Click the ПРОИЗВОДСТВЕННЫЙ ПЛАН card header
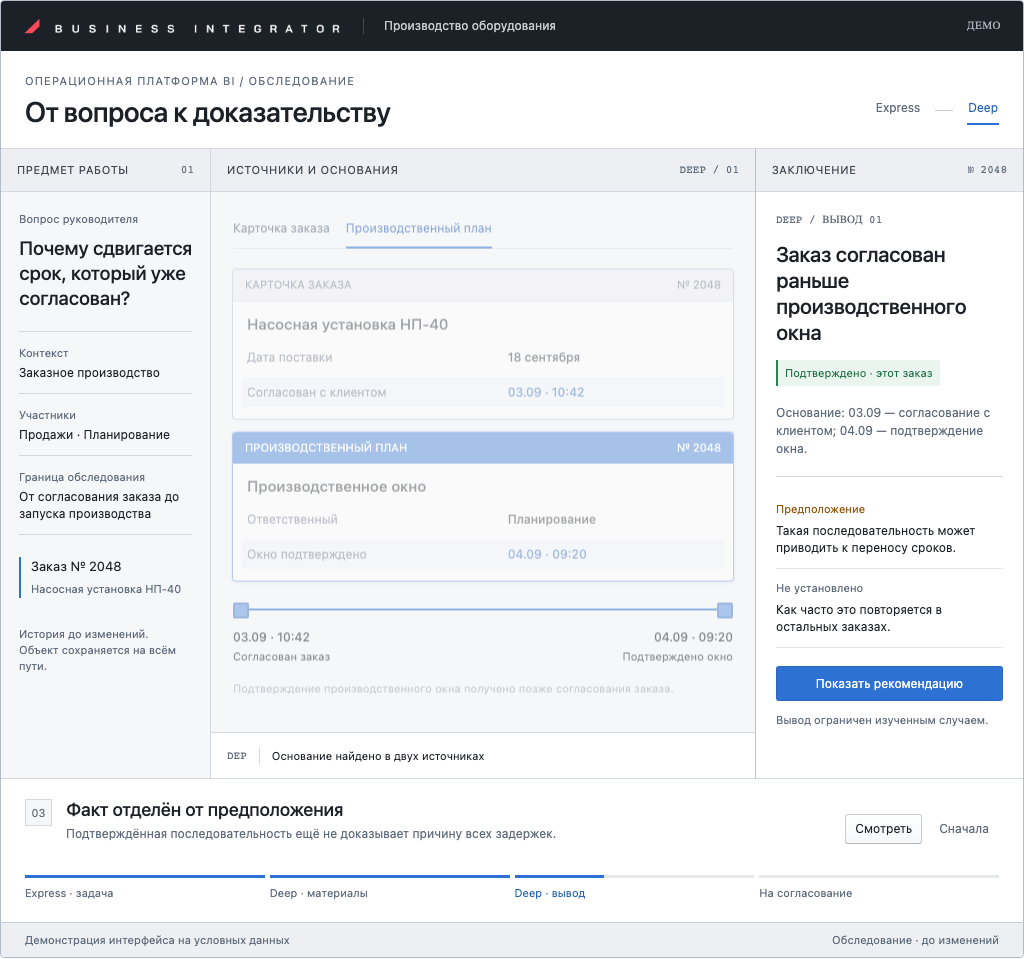The width and height of the screenshot is (1024, 959). click(483, 448)
